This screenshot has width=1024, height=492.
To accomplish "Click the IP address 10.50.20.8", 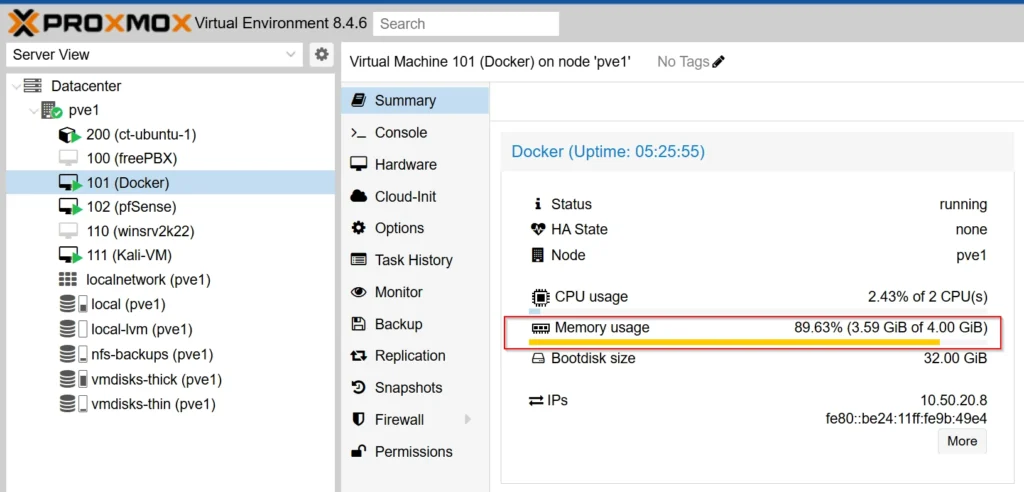I will point(953,401).
